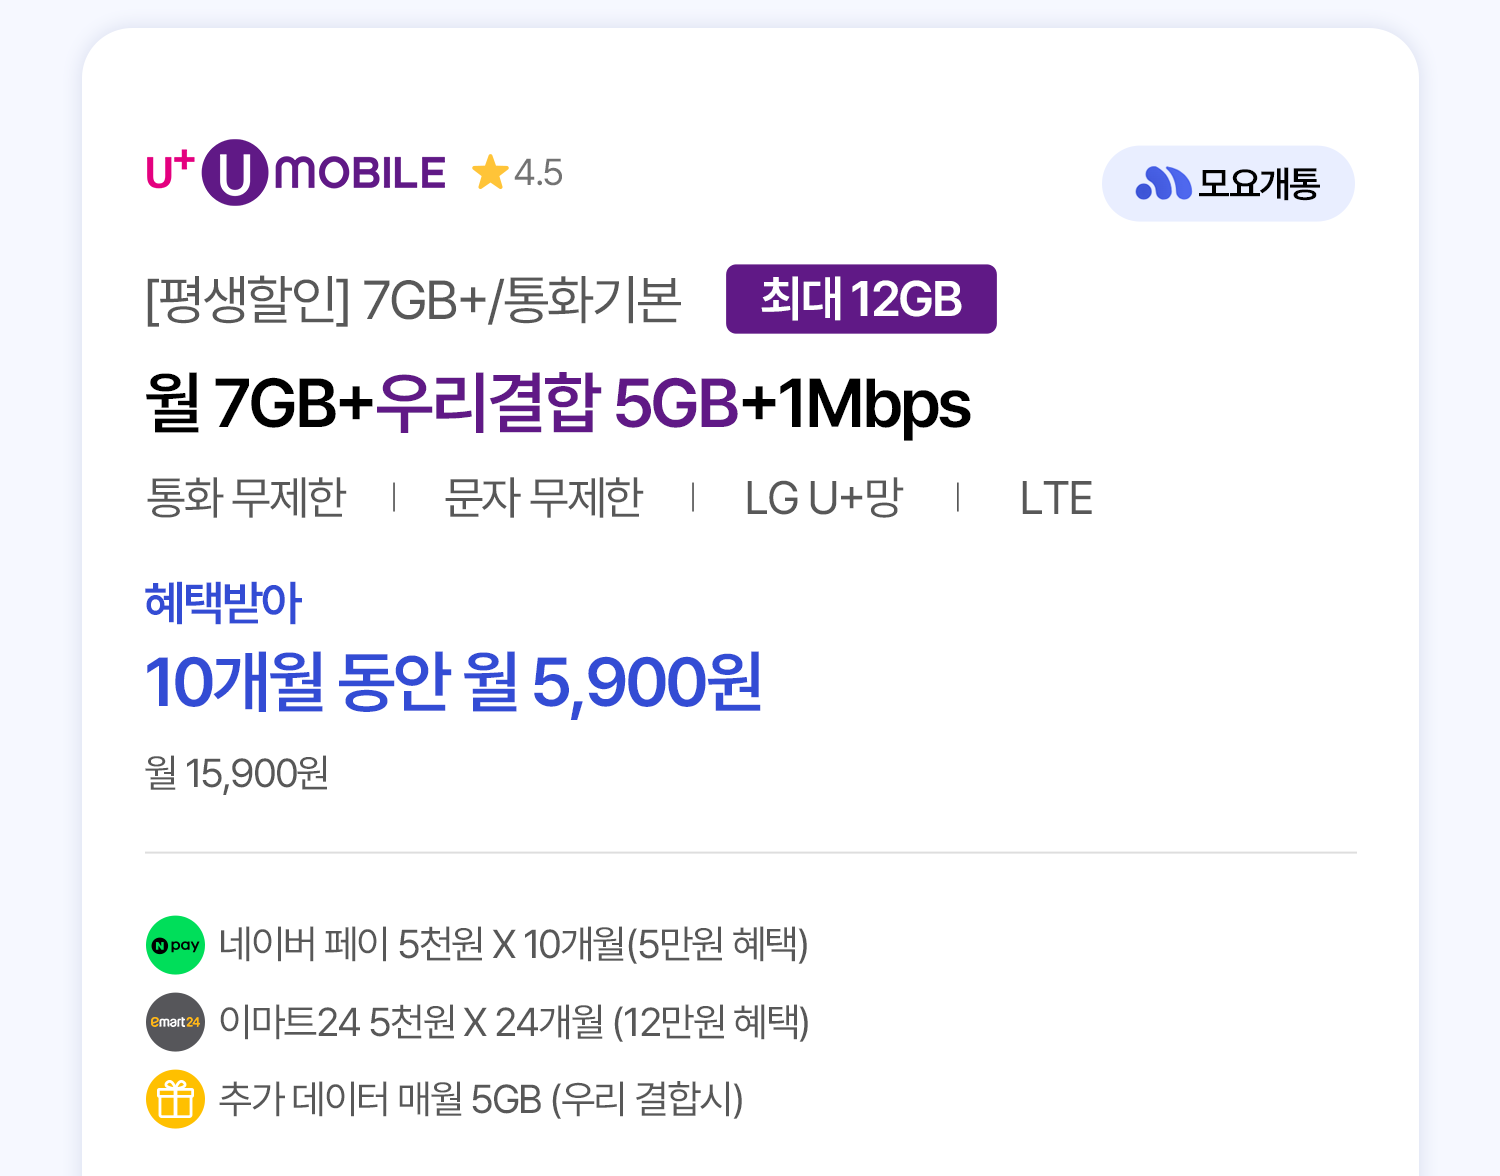The height and width of the screenshot is (1176, 1500).
Task: Open the 이마트24 5천원 X 24개월 benefit
Action: 513,1022
